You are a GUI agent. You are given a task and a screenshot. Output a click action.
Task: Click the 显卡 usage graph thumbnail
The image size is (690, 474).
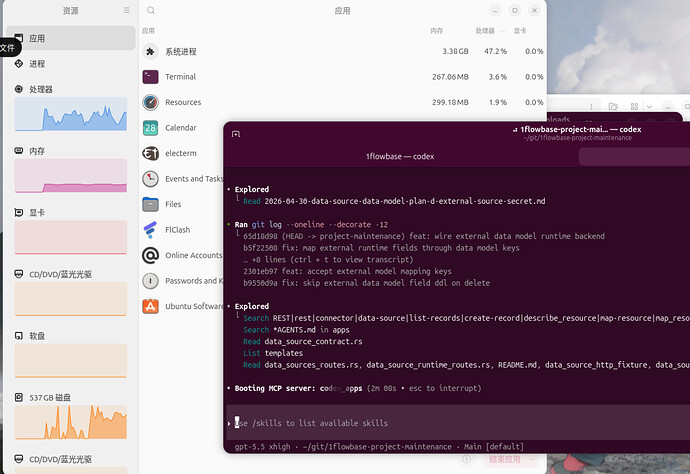click(71, 237)
